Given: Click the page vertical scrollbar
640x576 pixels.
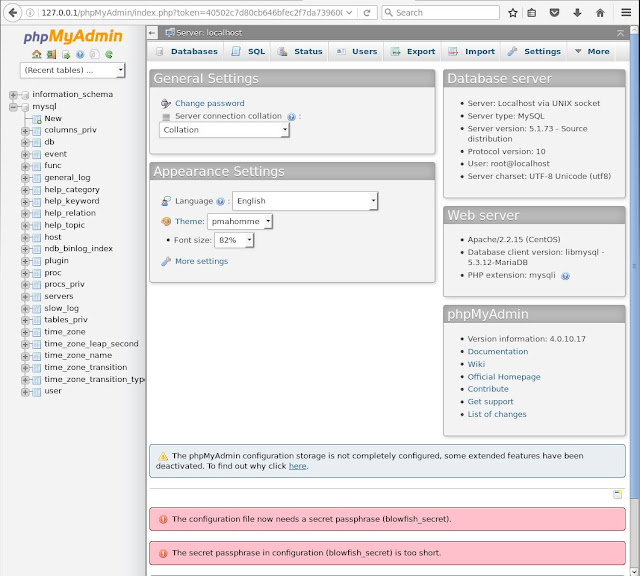Looking at the screenshot, I should coord(635,265).
